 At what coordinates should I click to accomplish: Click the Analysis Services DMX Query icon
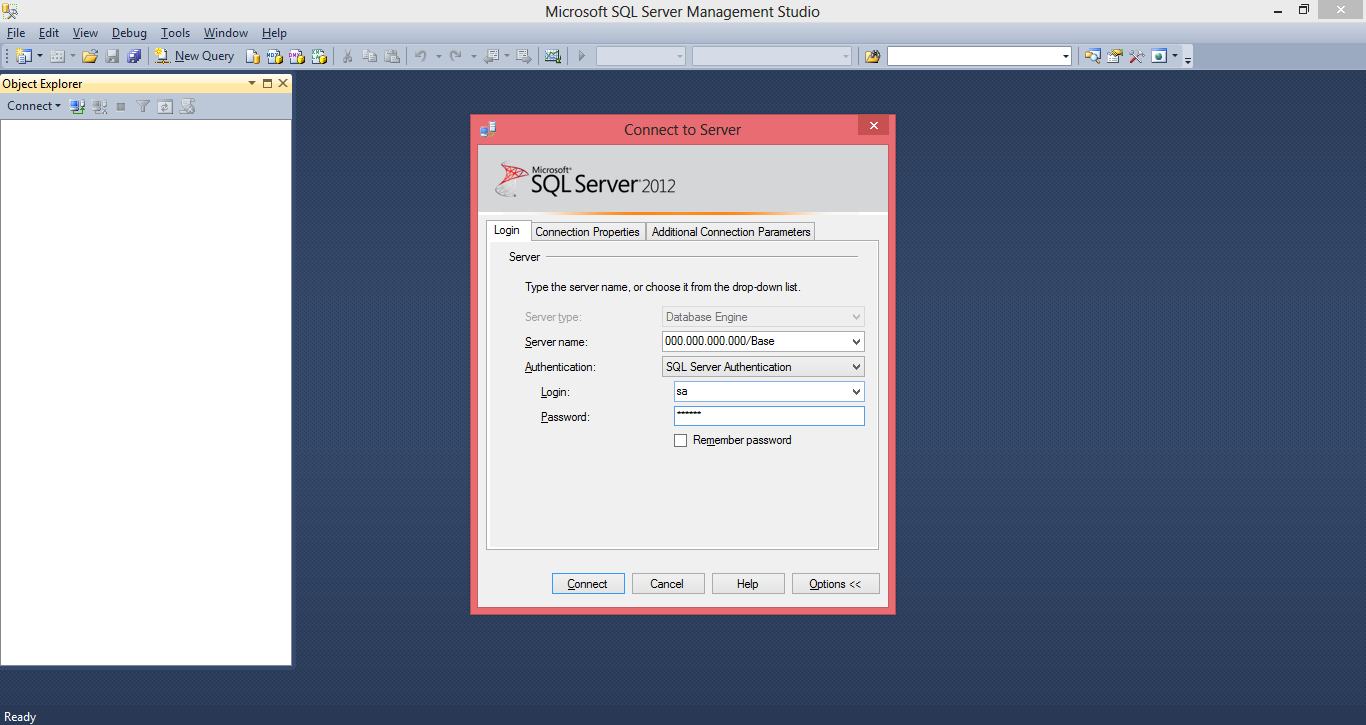pos(297,56)
